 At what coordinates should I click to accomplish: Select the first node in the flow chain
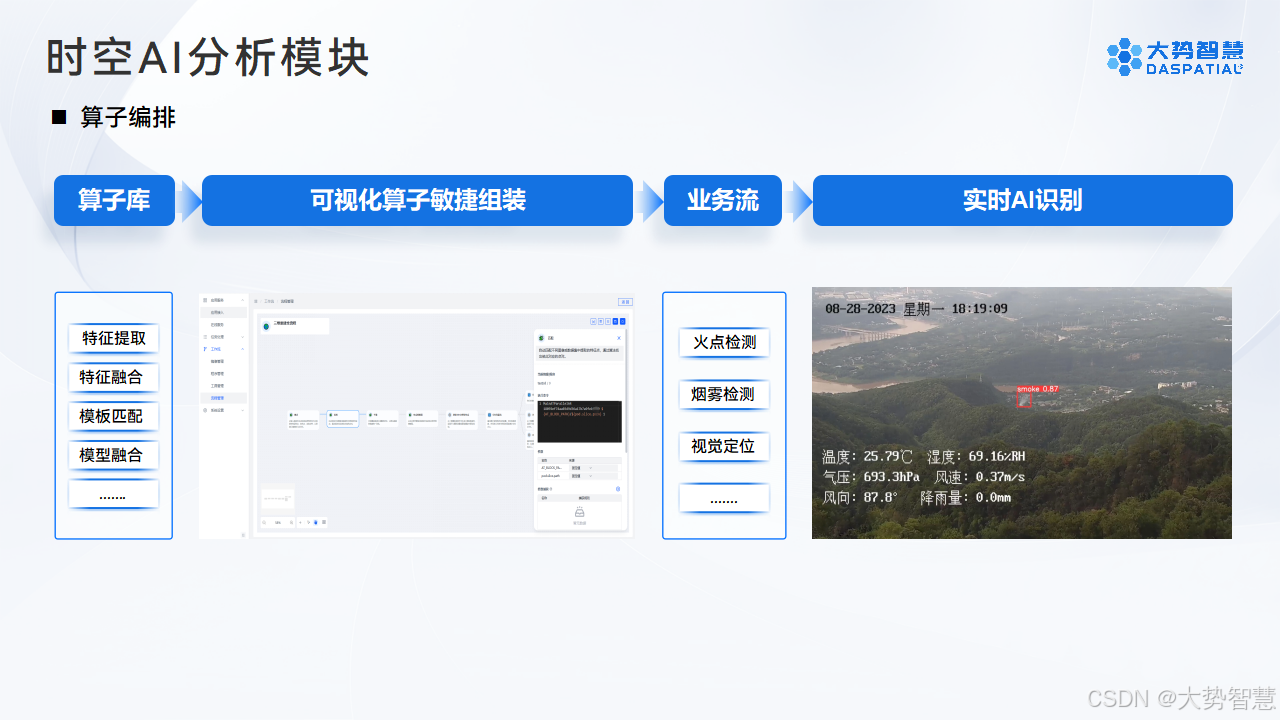tap(303, 419)
